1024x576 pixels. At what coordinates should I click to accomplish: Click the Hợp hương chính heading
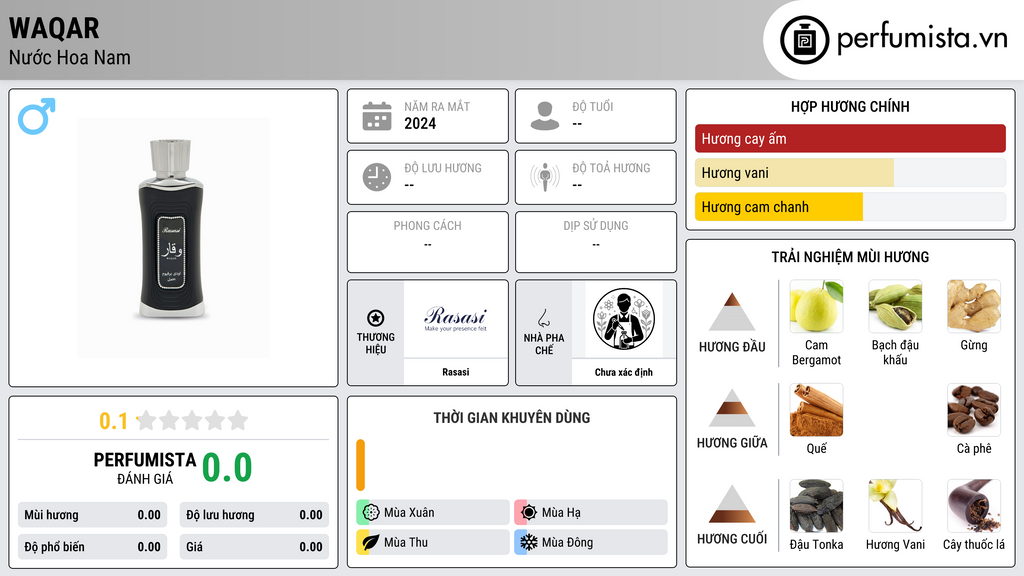click(850, 106)
